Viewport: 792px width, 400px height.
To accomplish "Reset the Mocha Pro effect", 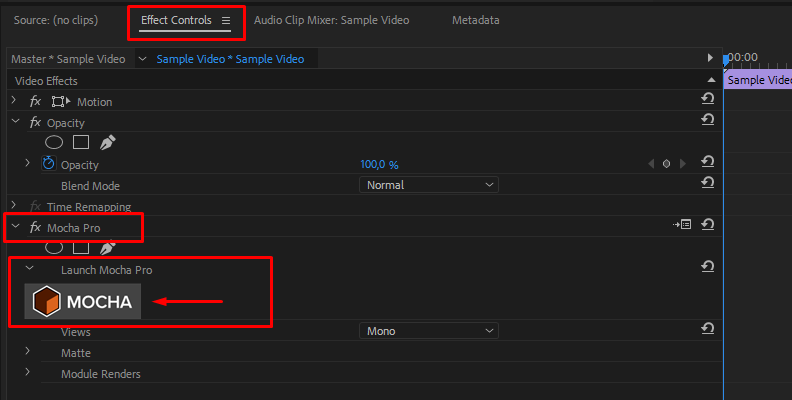I will click(x=708, y=224).
